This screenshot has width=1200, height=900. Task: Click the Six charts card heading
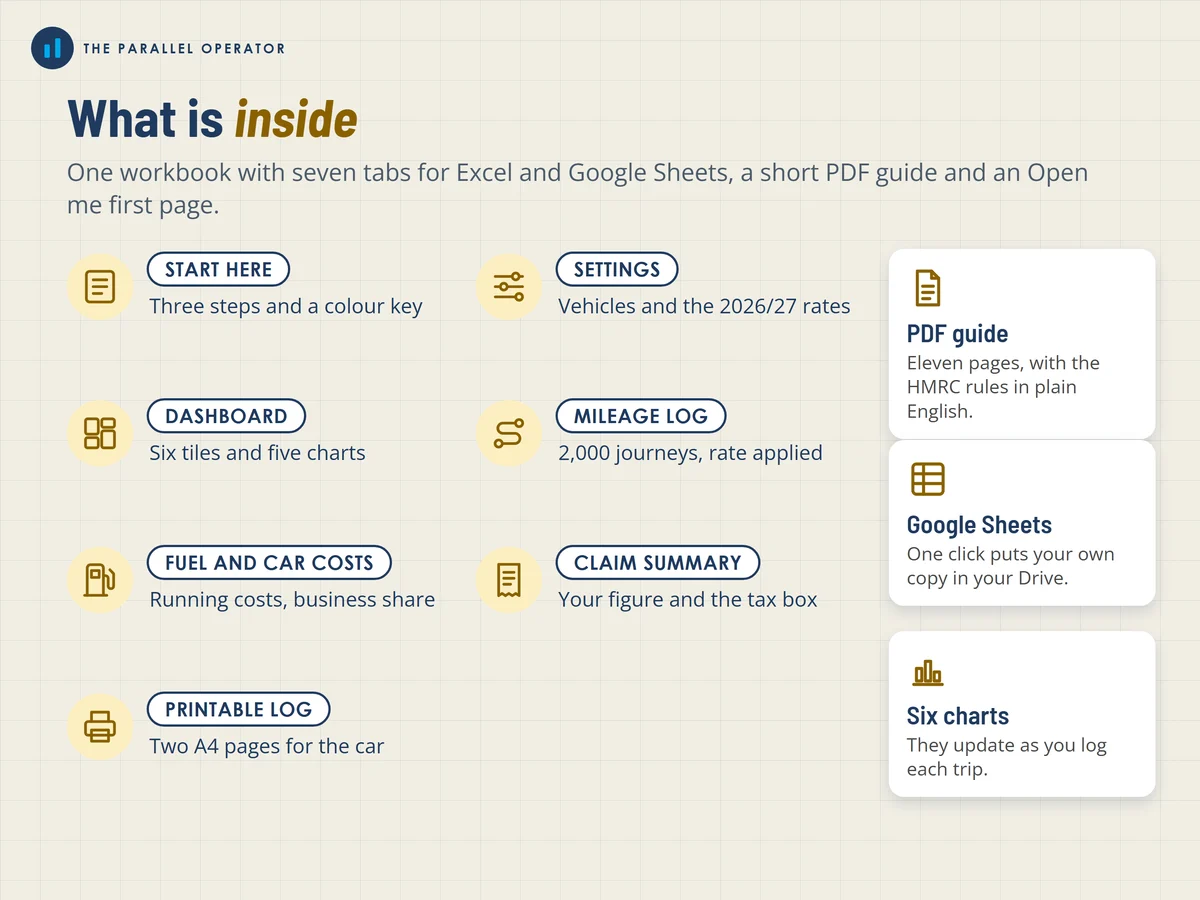coord(957,716)
